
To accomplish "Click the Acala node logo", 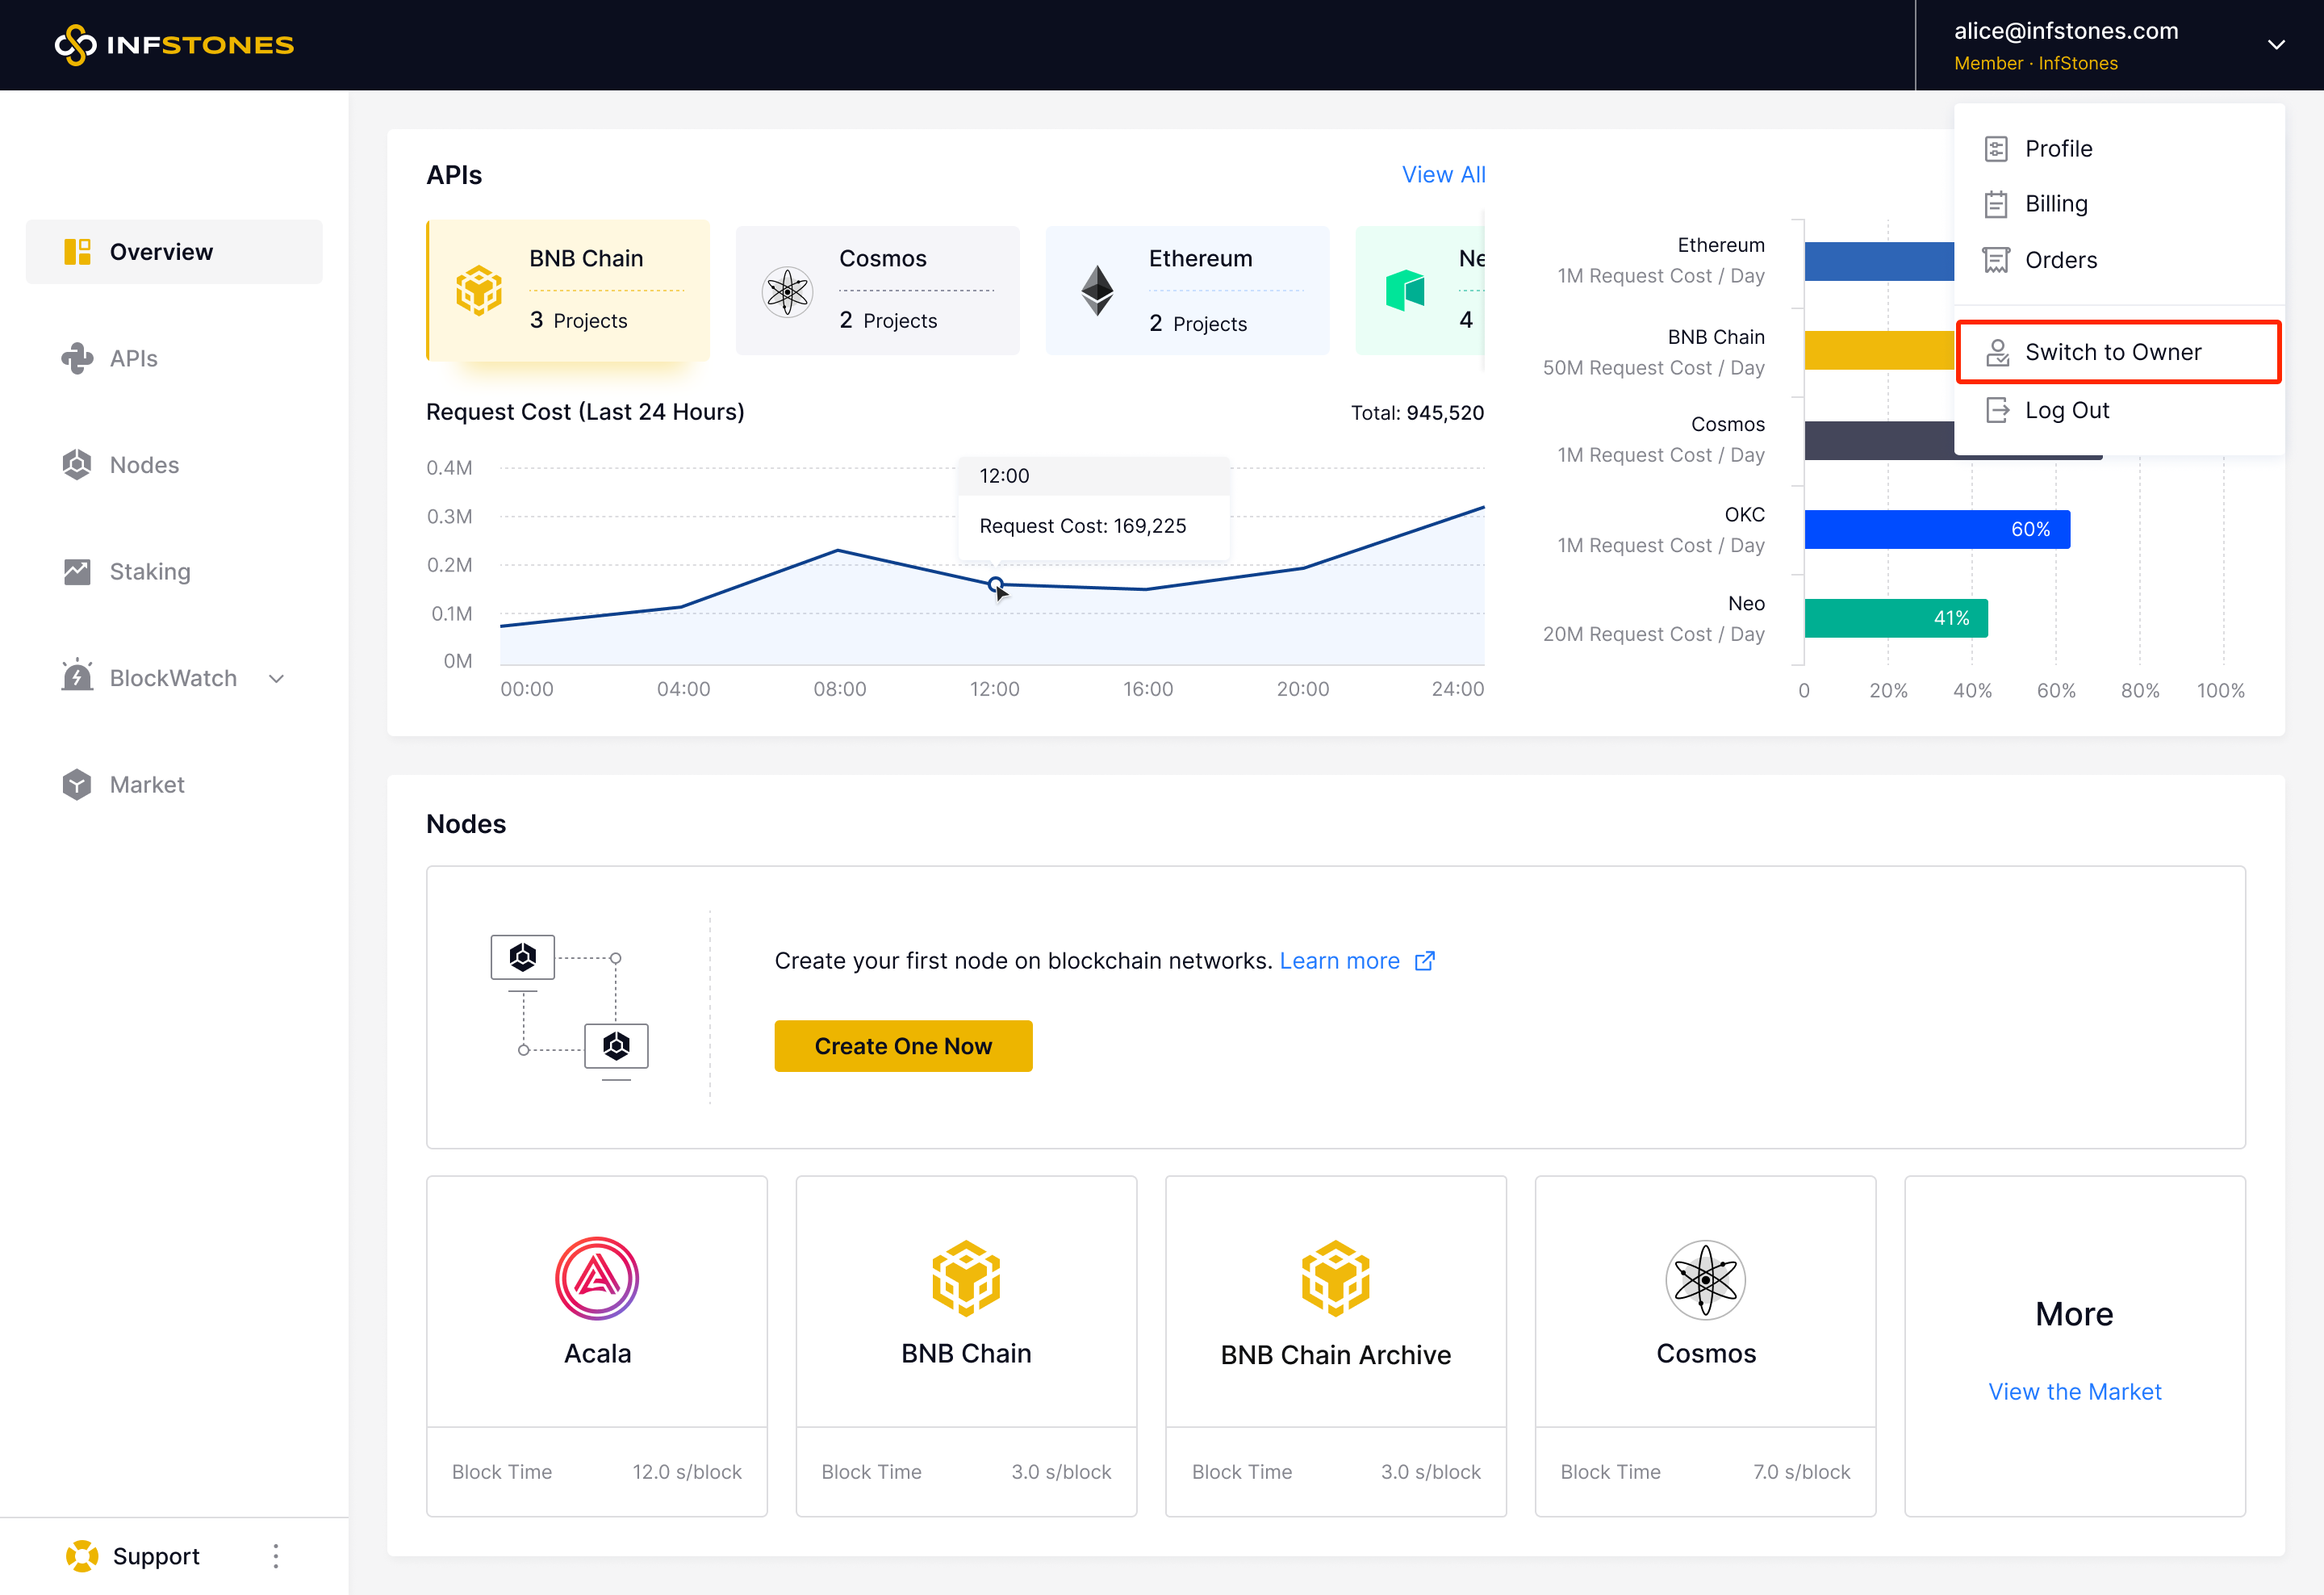I will [597, 1278].
